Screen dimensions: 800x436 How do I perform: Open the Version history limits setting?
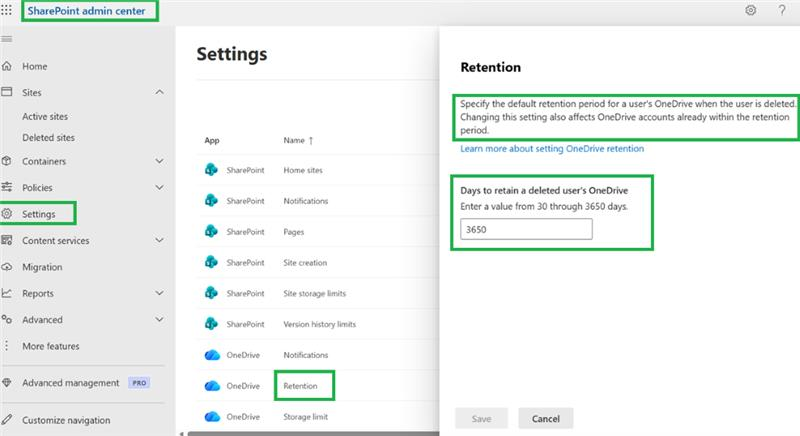pyautogui.click(x=320, y=324)
